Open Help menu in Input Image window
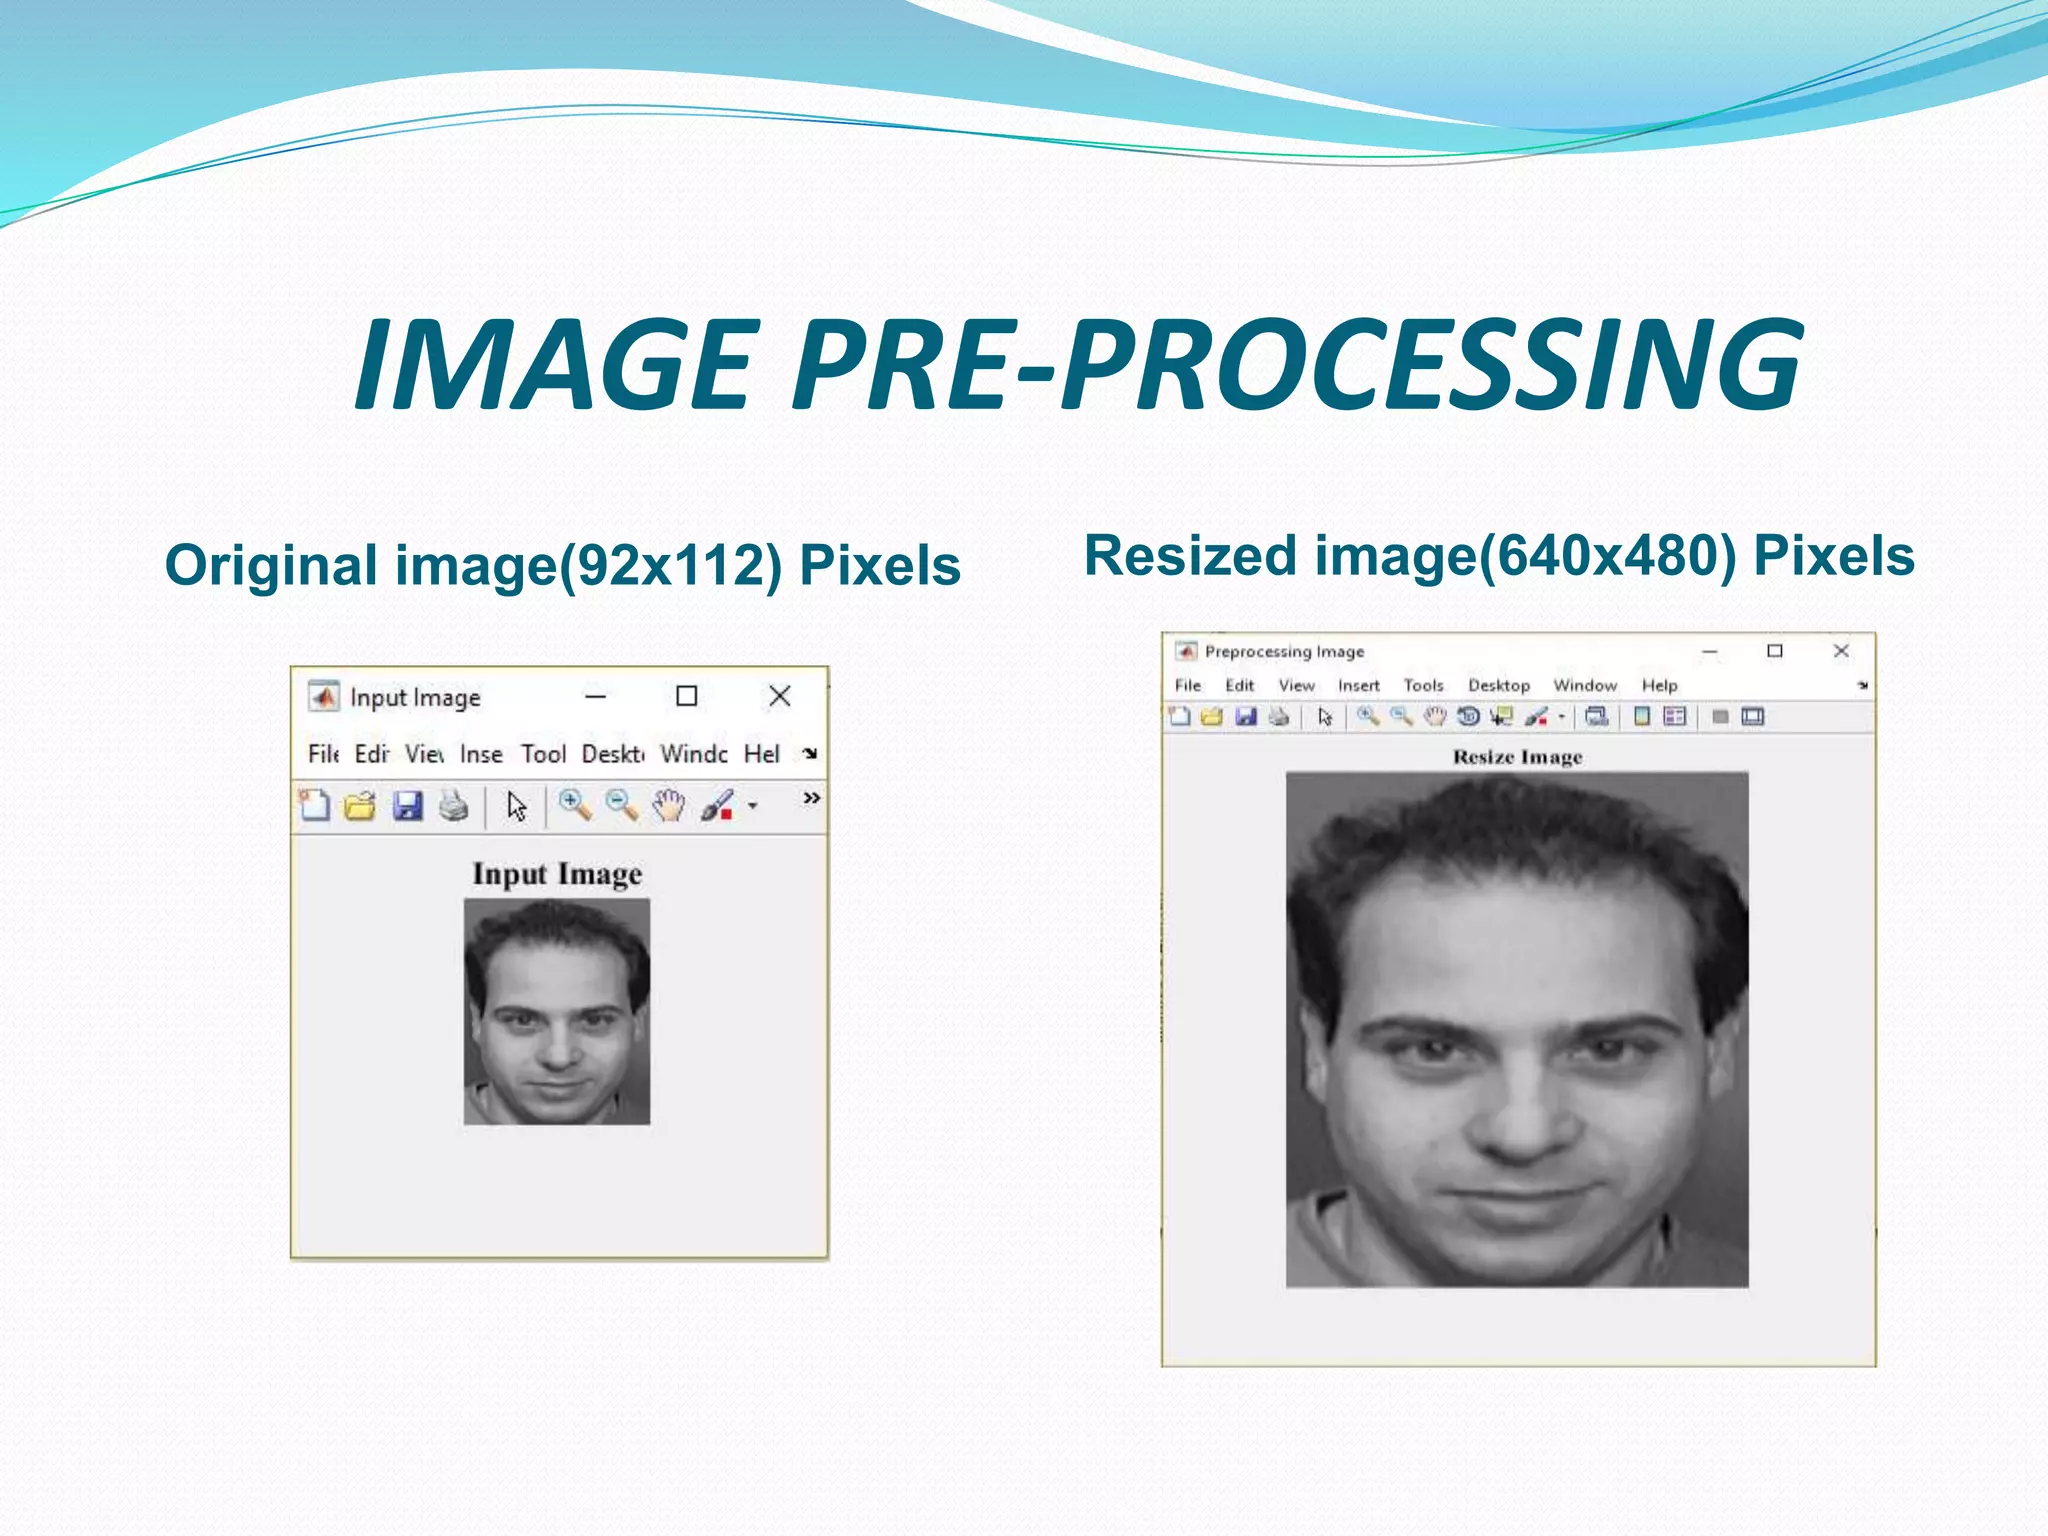The height and width of the screenshot is (1536, 2048). [762, 753]
